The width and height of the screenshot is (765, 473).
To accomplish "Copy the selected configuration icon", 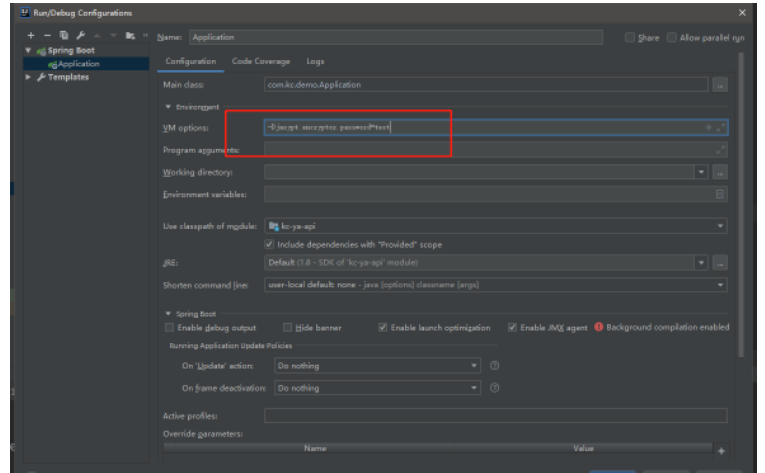I will 62,37.
